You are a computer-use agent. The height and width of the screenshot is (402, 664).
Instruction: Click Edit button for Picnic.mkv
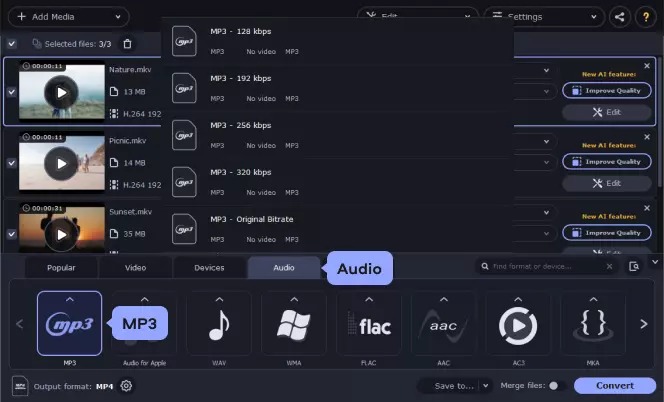click(607, 183)
